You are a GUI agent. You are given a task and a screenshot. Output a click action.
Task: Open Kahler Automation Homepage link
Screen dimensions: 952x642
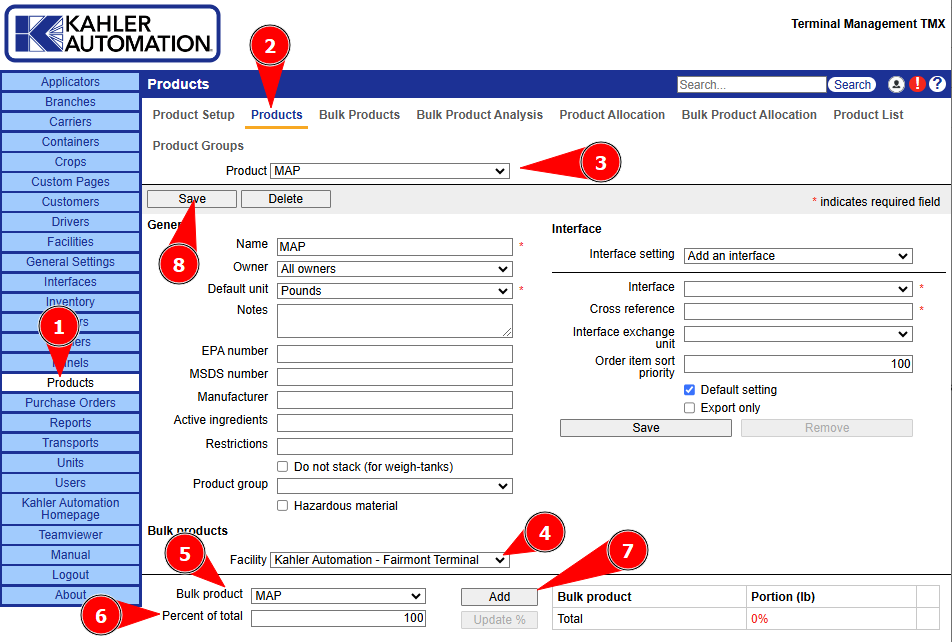click(x=70, y=508)
